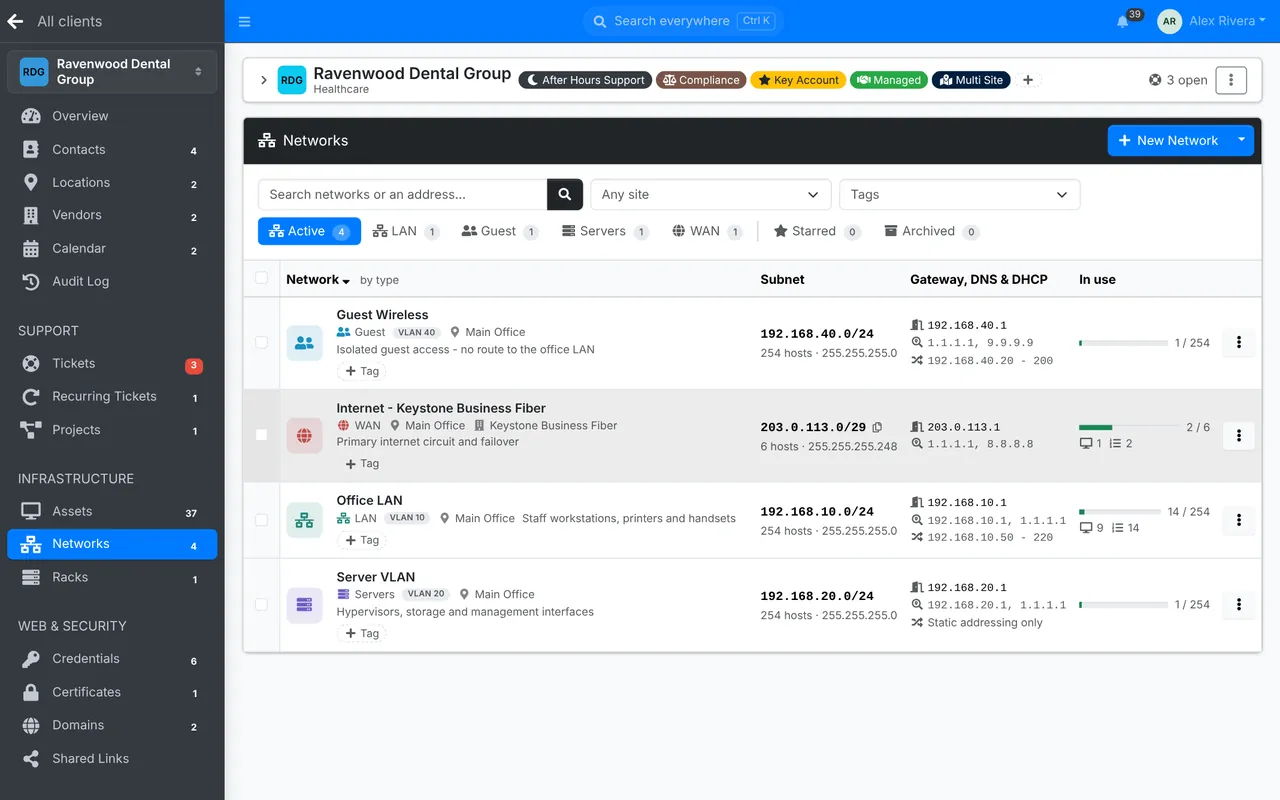Open the Tags filter dropdown
Viewport: 1280px width, 800px height.
click(x=960, y=194)
